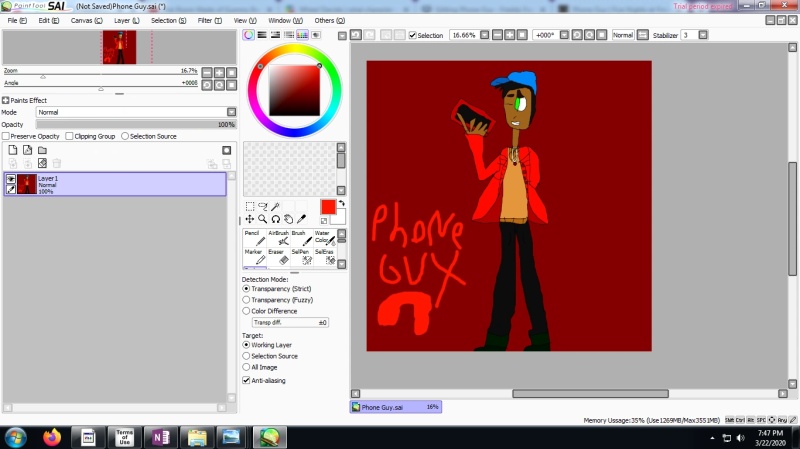Expand the Paints Effect section
The width and height of the screenshot is (800, 449).
tap(6, 101)
